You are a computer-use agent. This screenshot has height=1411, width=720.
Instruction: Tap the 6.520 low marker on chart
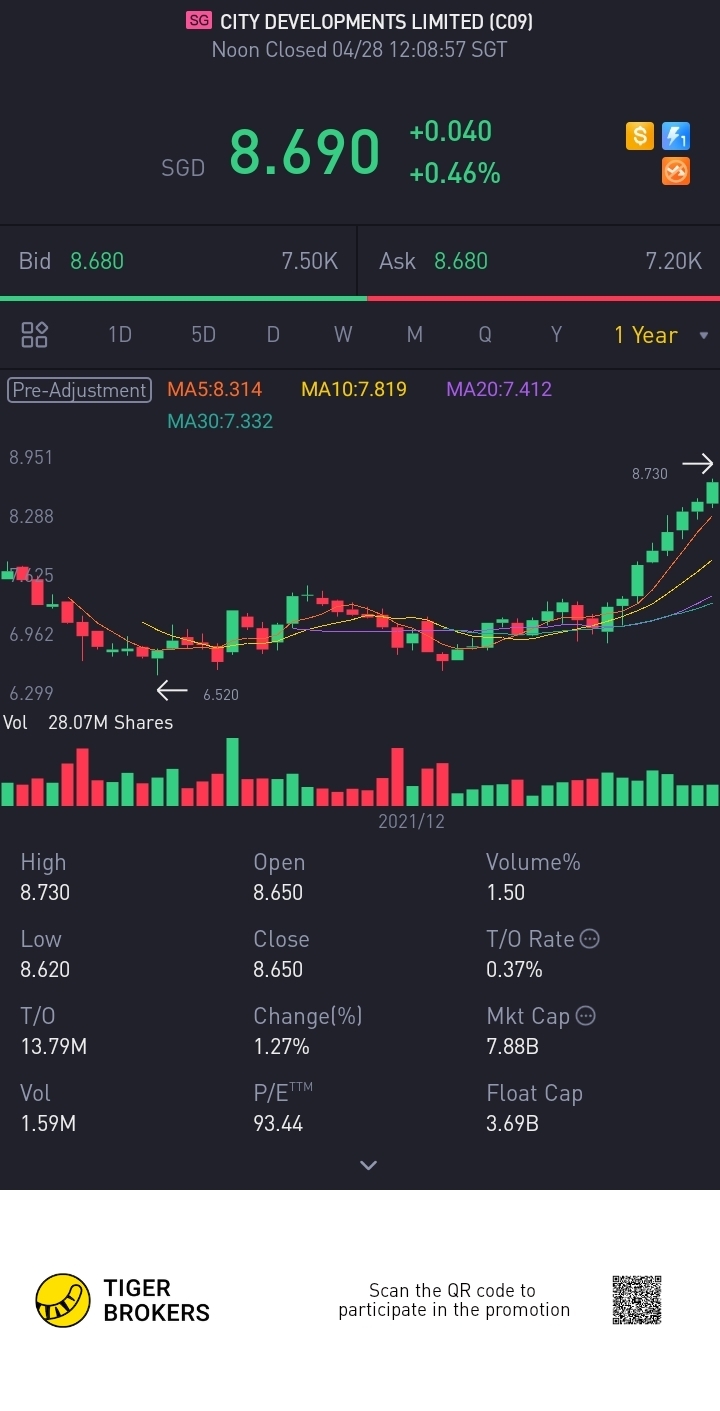pos(221,694)
